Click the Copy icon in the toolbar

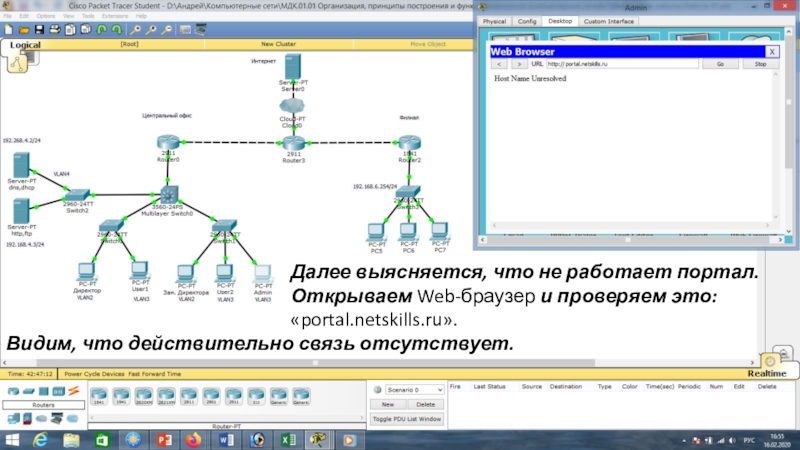point(70,30)
